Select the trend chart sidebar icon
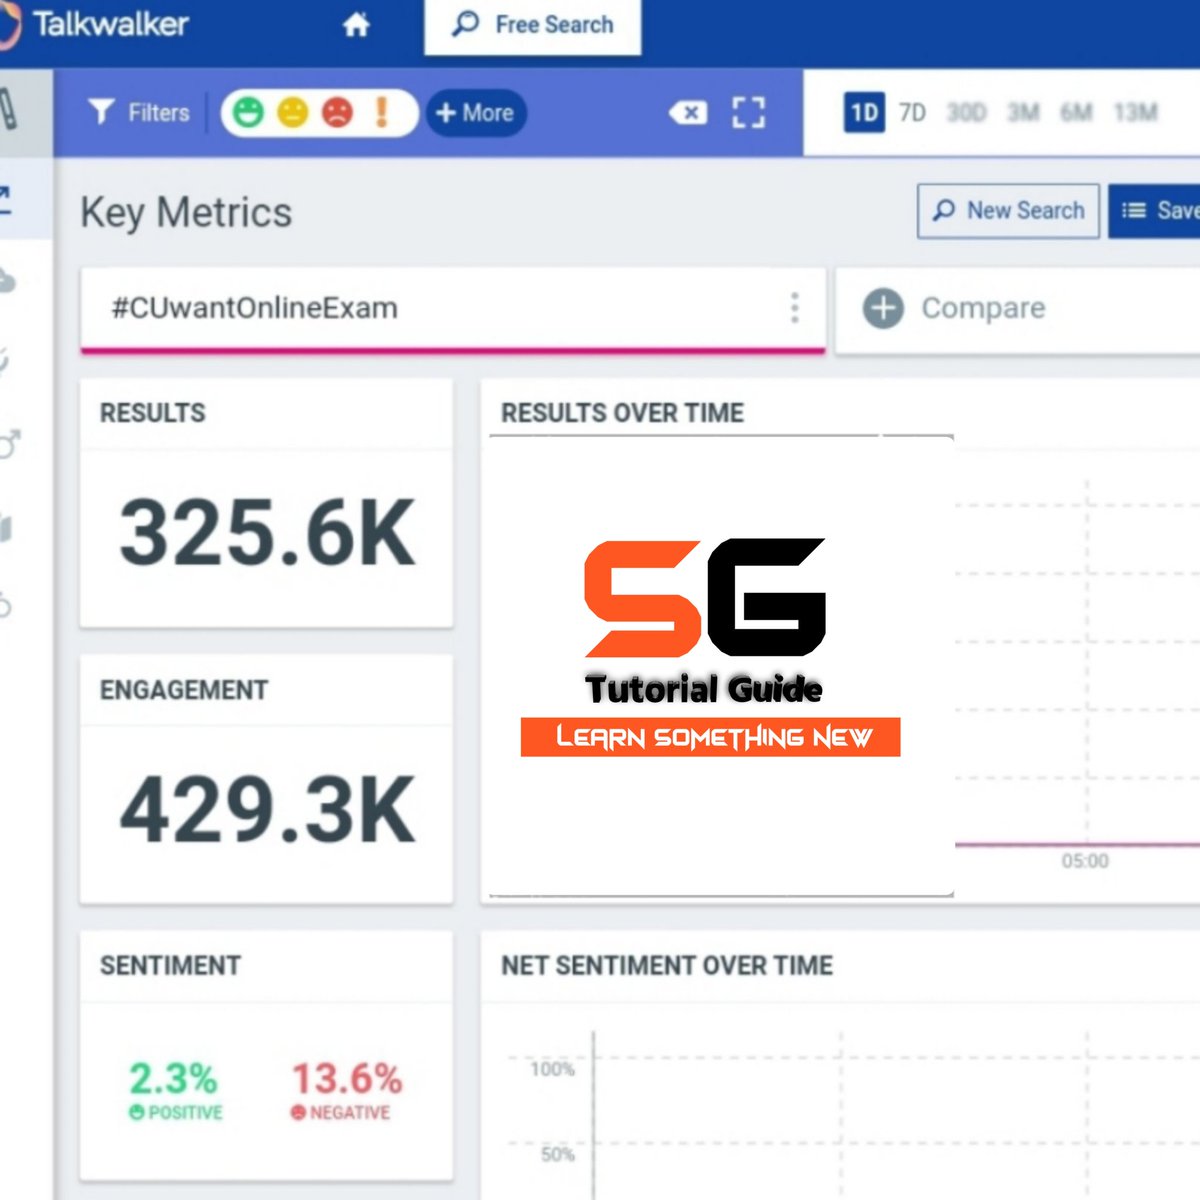This screenshot has height=1200, width=1200. click(6, 201)
